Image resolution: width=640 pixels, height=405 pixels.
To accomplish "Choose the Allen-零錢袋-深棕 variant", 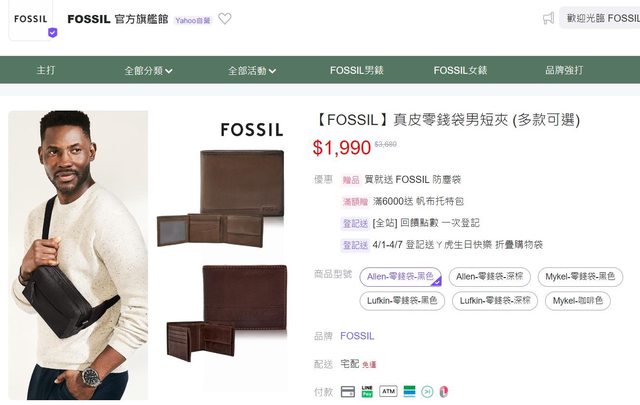I will click(490, 277).
